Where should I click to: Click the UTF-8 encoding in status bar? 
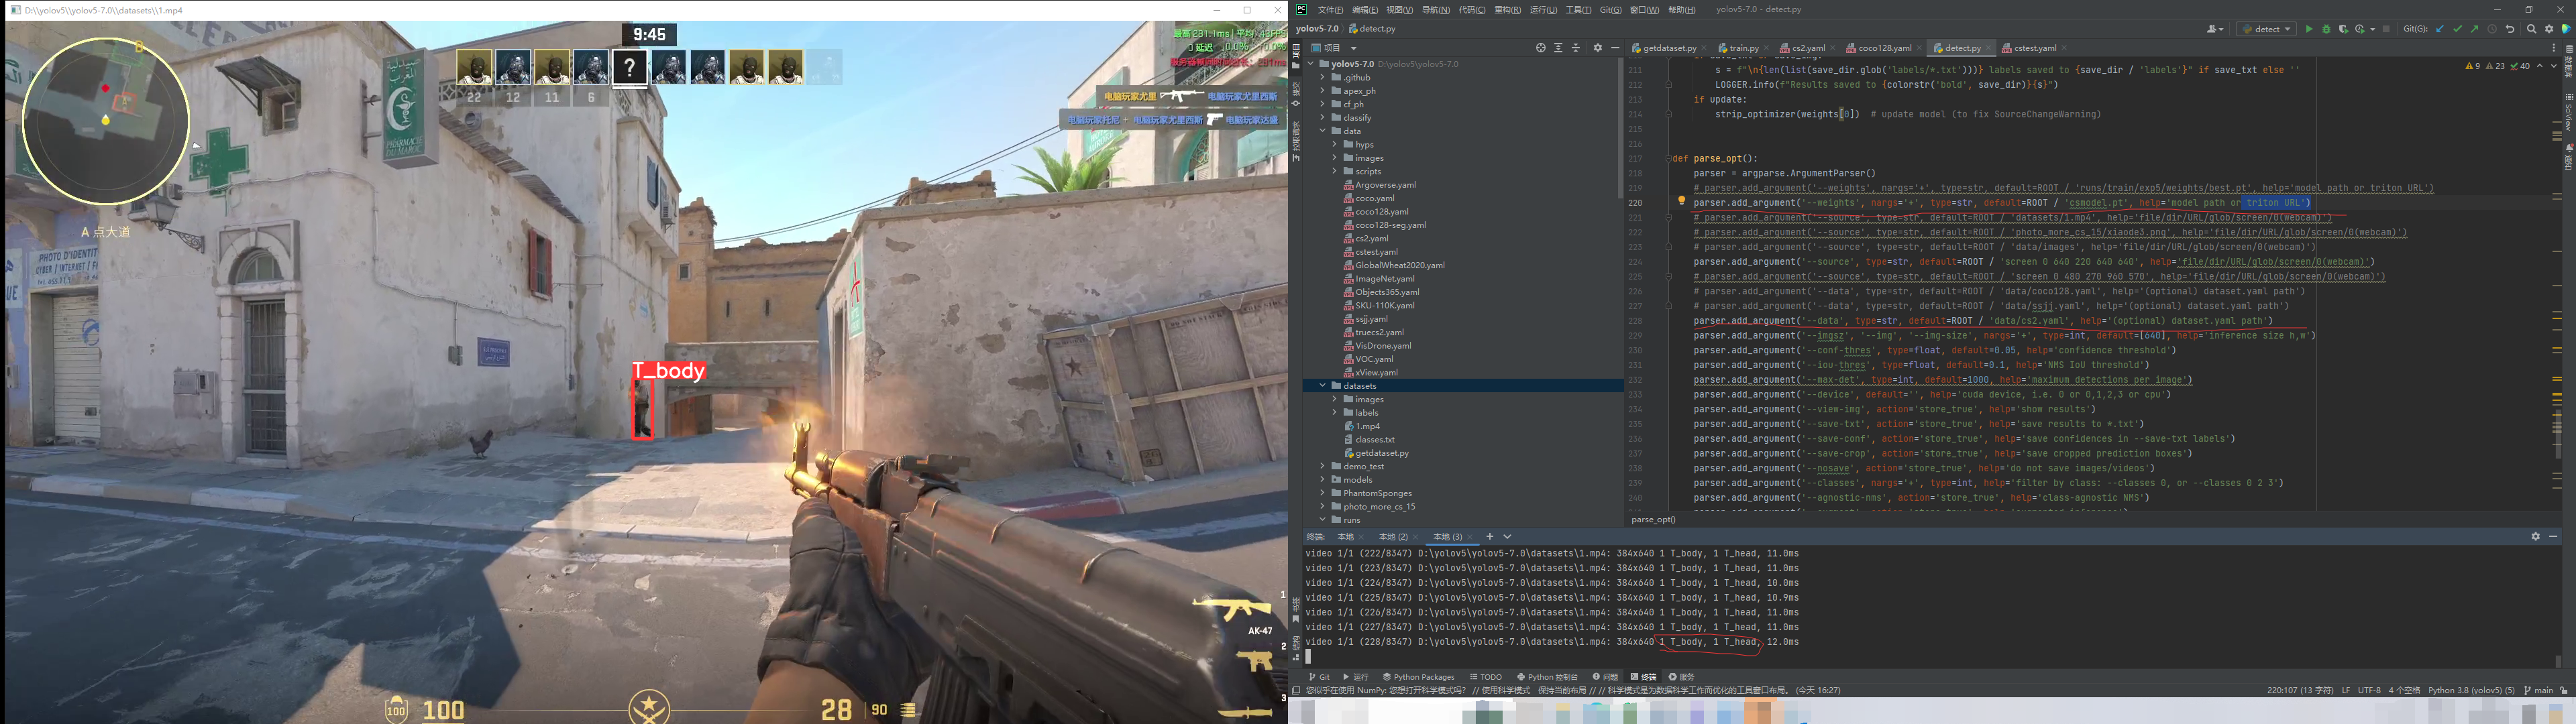tap(2370, 690)
